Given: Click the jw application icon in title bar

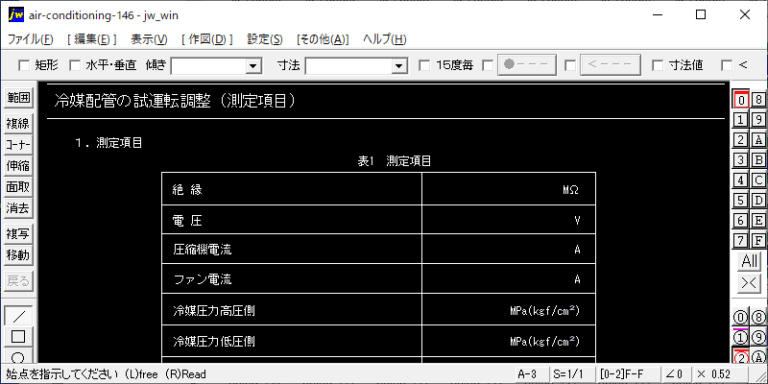Looking at the screenshot, I should click(x=16, y=15).
